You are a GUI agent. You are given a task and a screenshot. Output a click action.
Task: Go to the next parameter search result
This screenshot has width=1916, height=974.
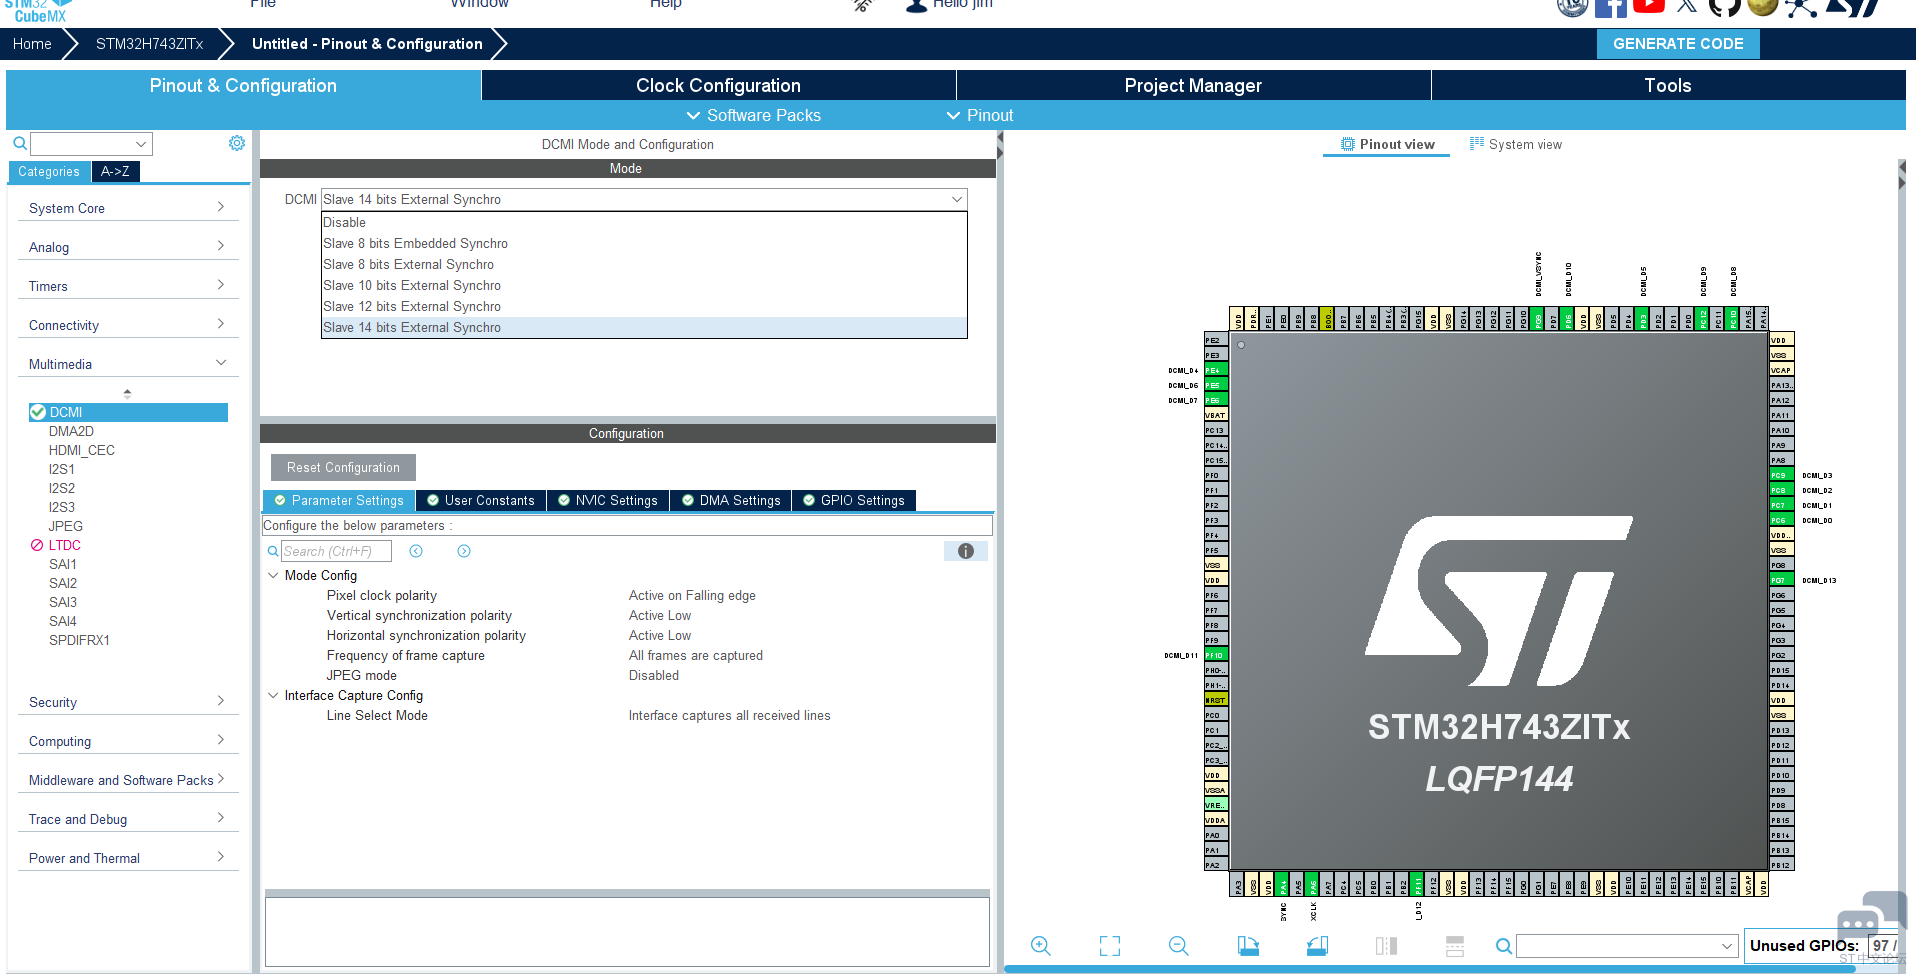tap(464, 551)
